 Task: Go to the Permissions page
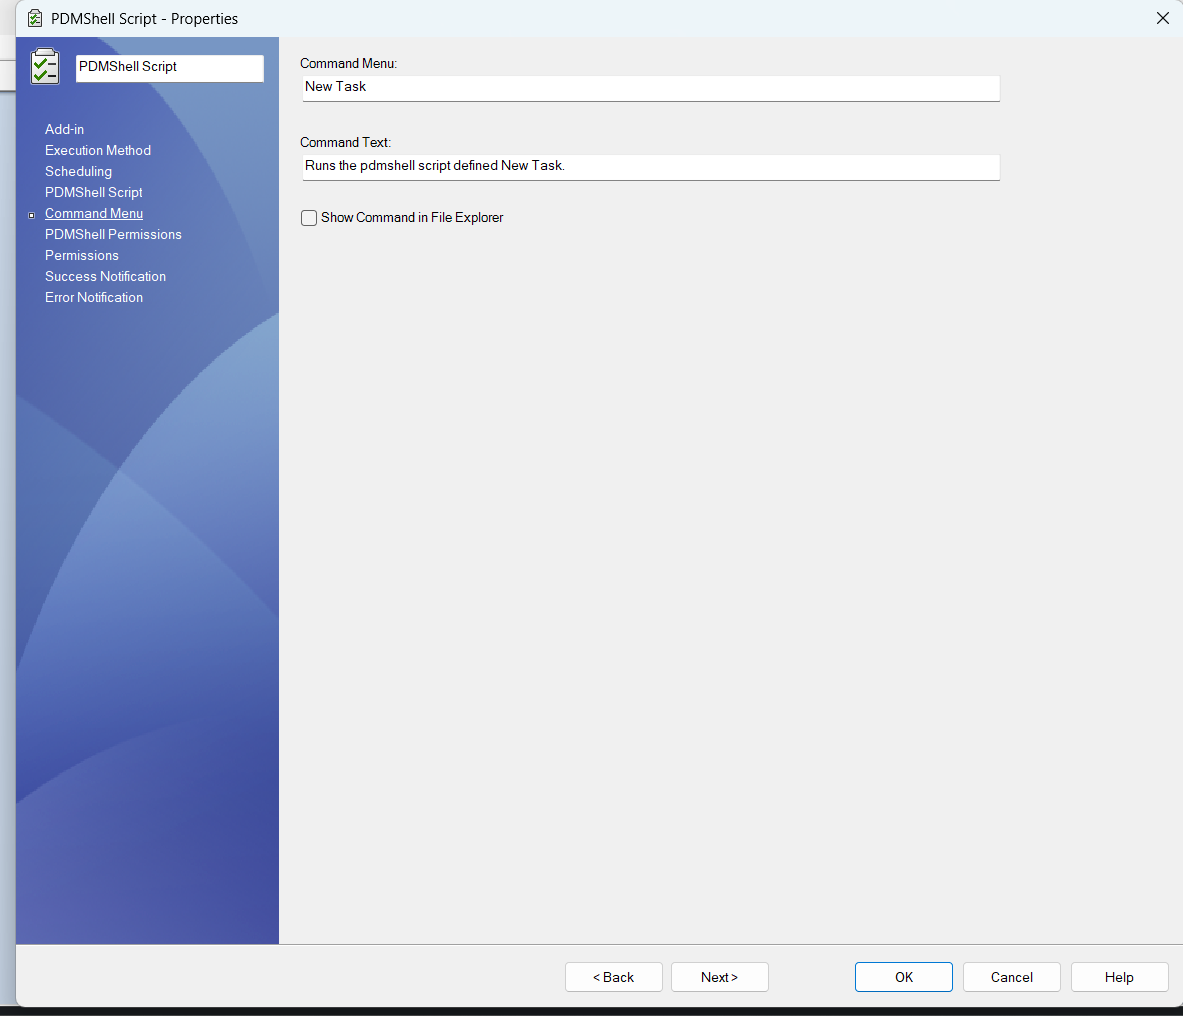click(x=81, y=256)
